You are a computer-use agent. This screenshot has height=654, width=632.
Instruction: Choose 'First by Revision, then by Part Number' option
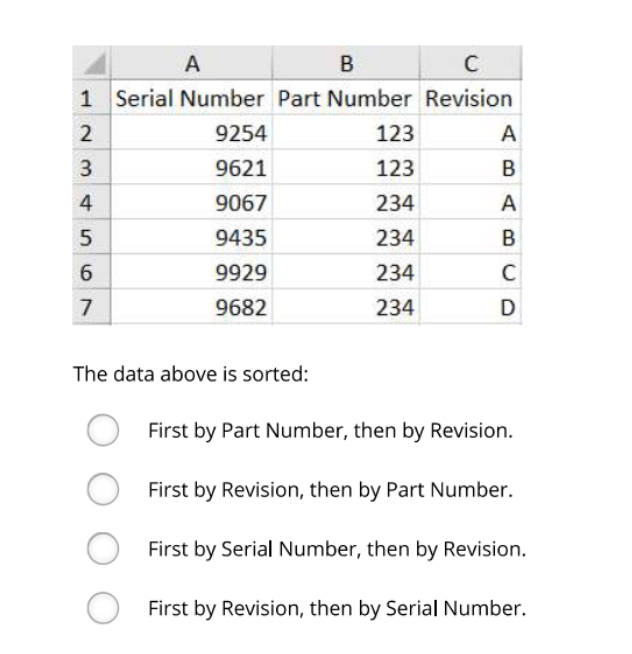(x=104, y=491)
